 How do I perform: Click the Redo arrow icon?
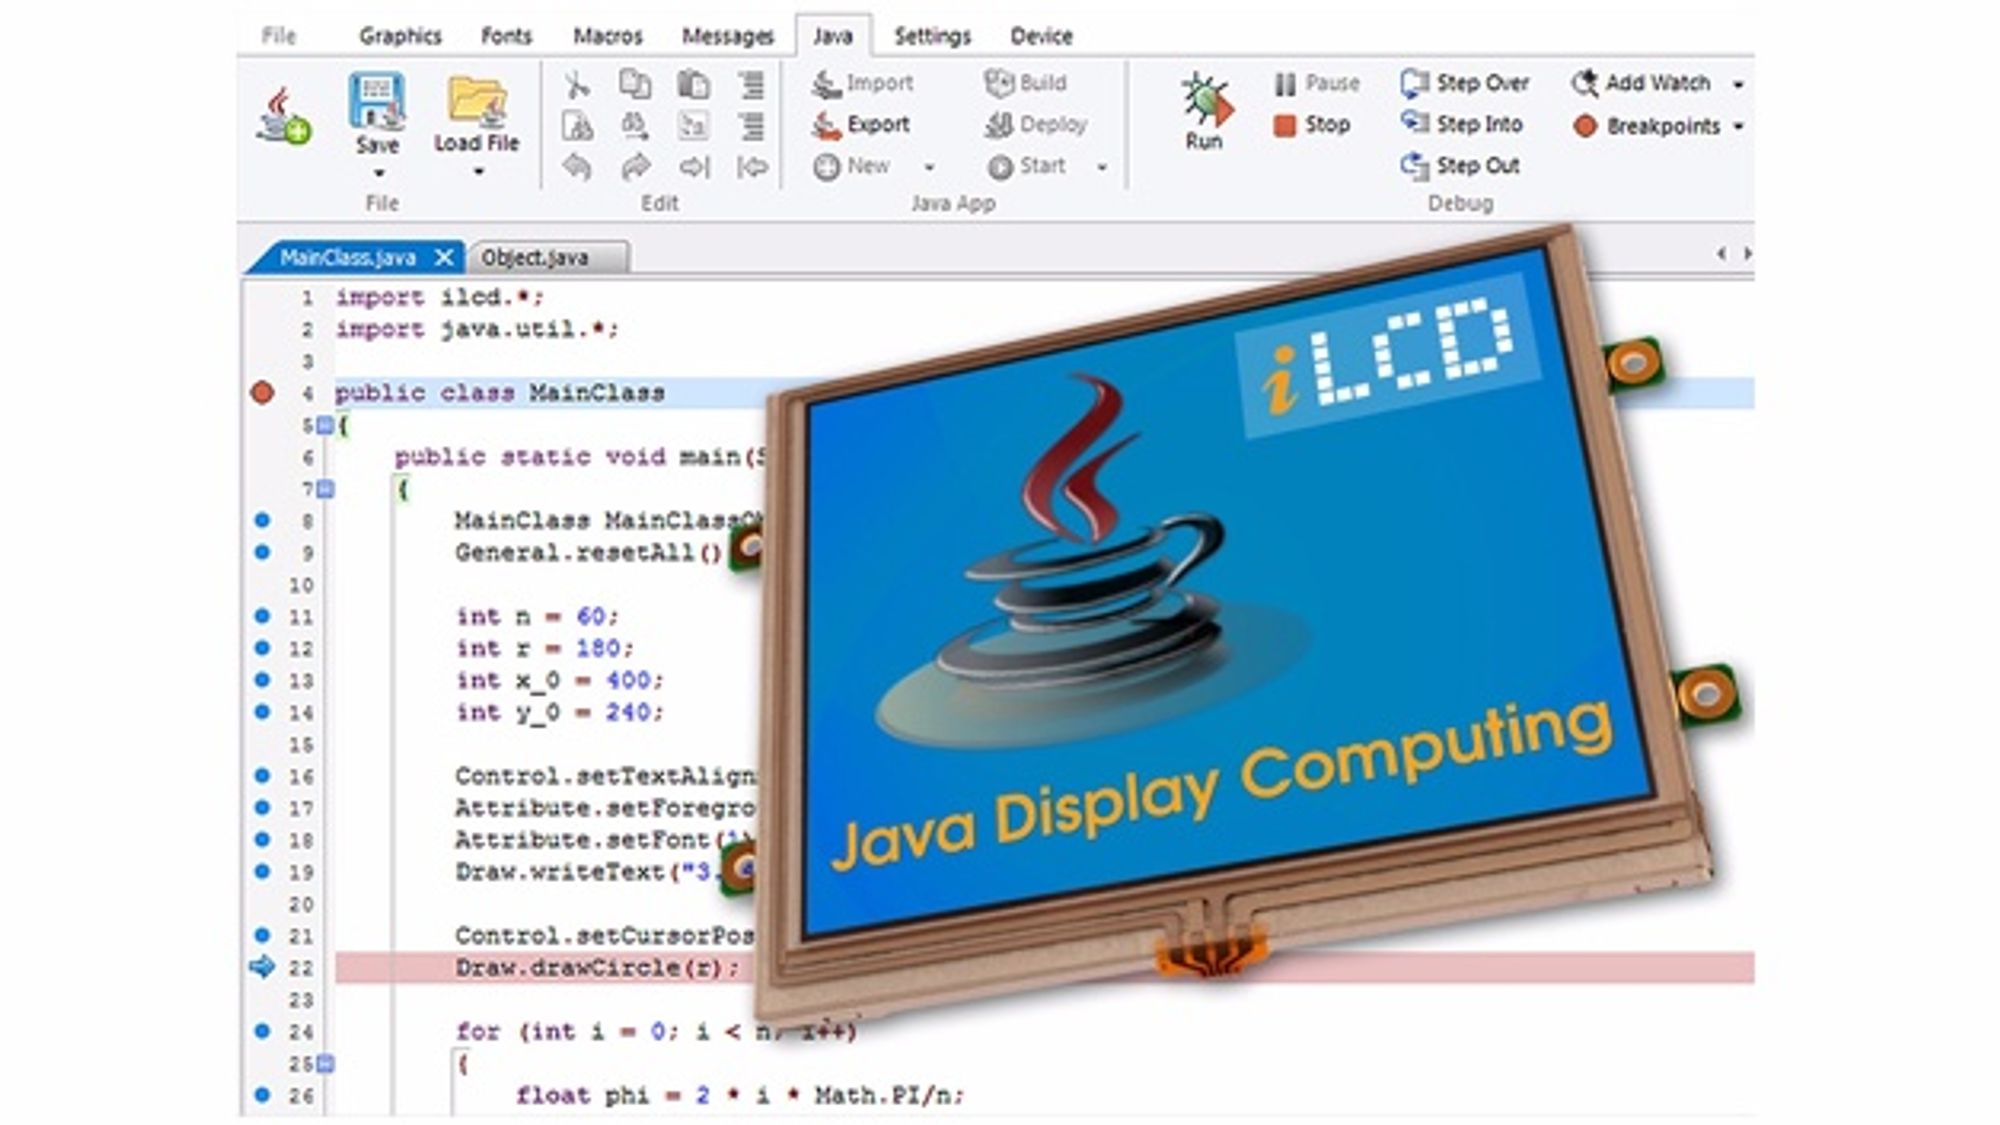point(635,167)
